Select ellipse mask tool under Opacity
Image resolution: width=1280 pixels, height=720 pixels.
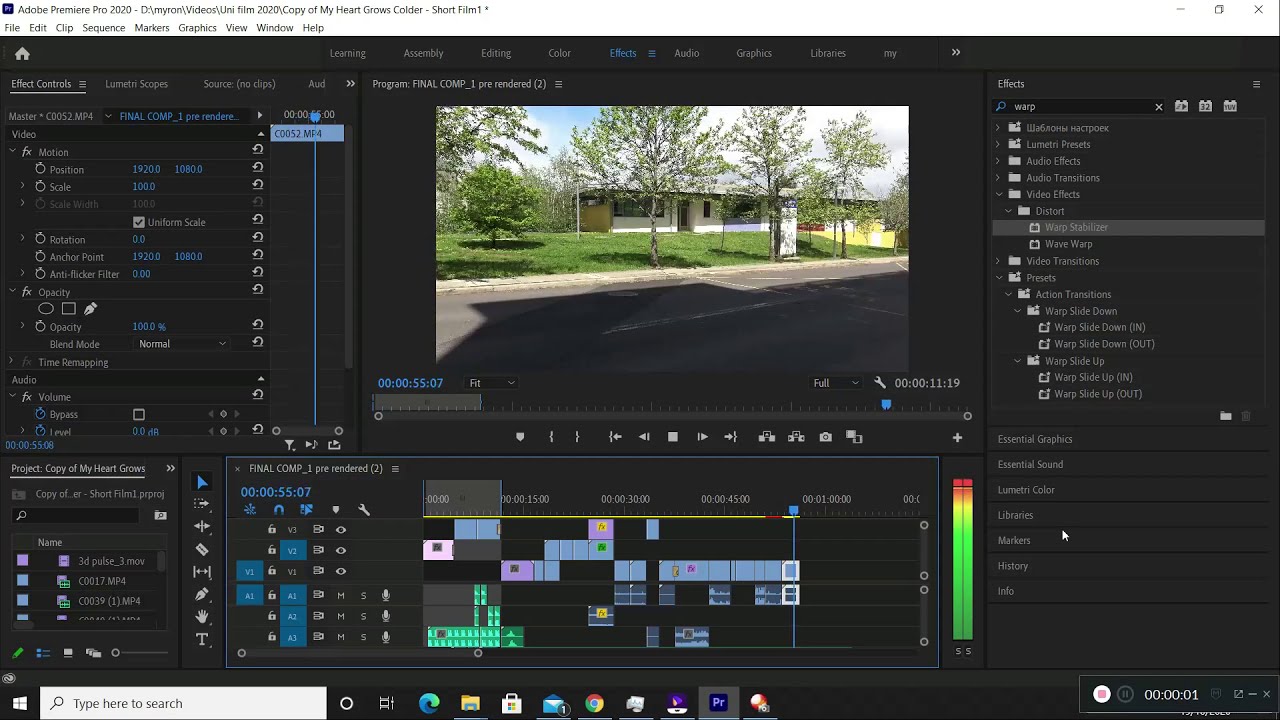click(x=46, y=309)
